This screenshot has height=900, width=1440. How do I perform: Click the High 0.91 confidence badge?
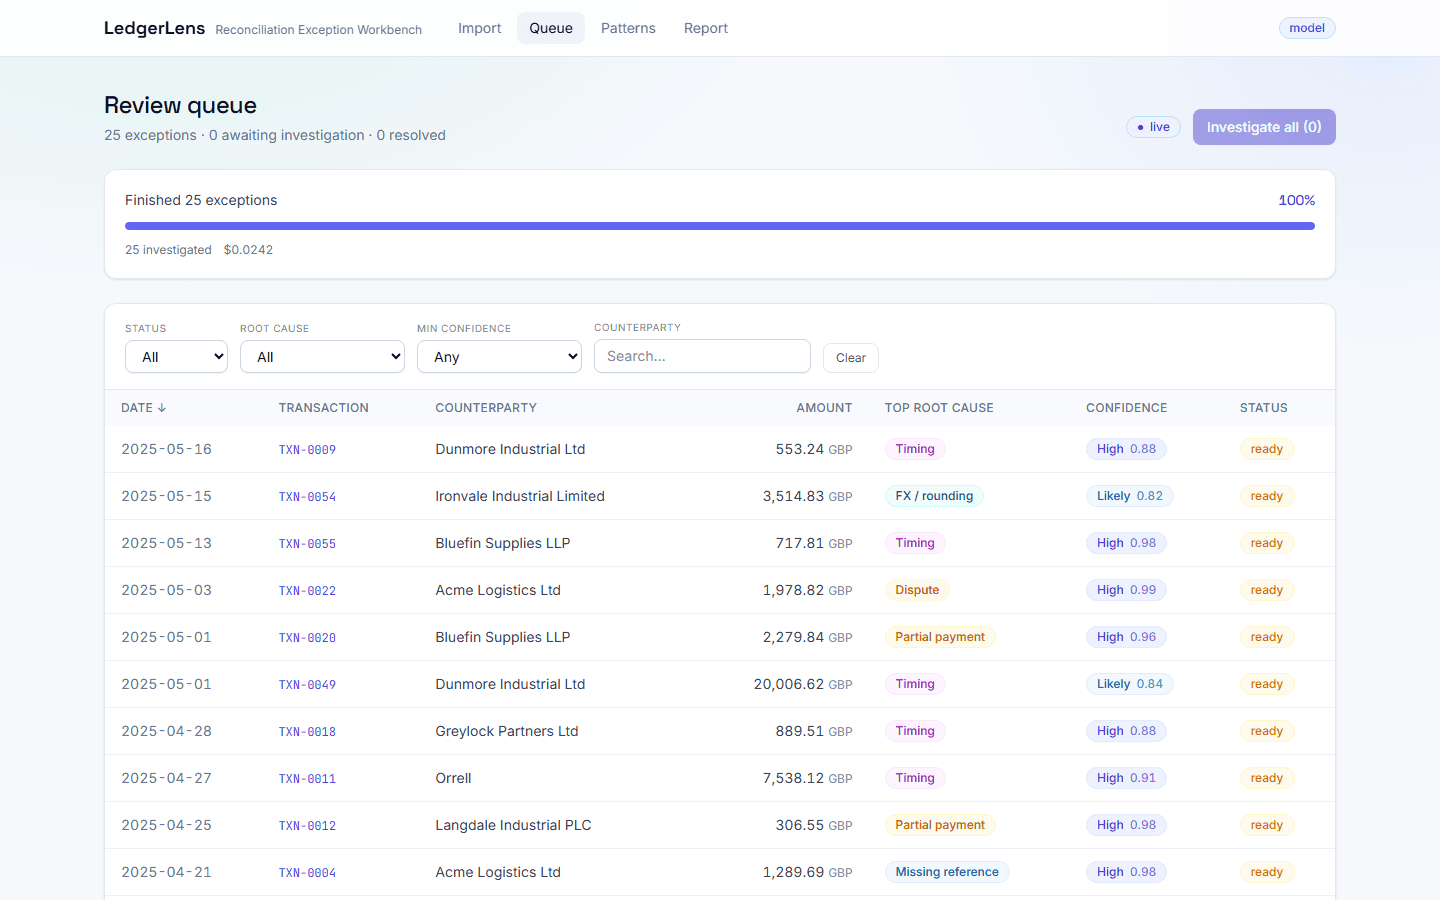pos(1126,778)
